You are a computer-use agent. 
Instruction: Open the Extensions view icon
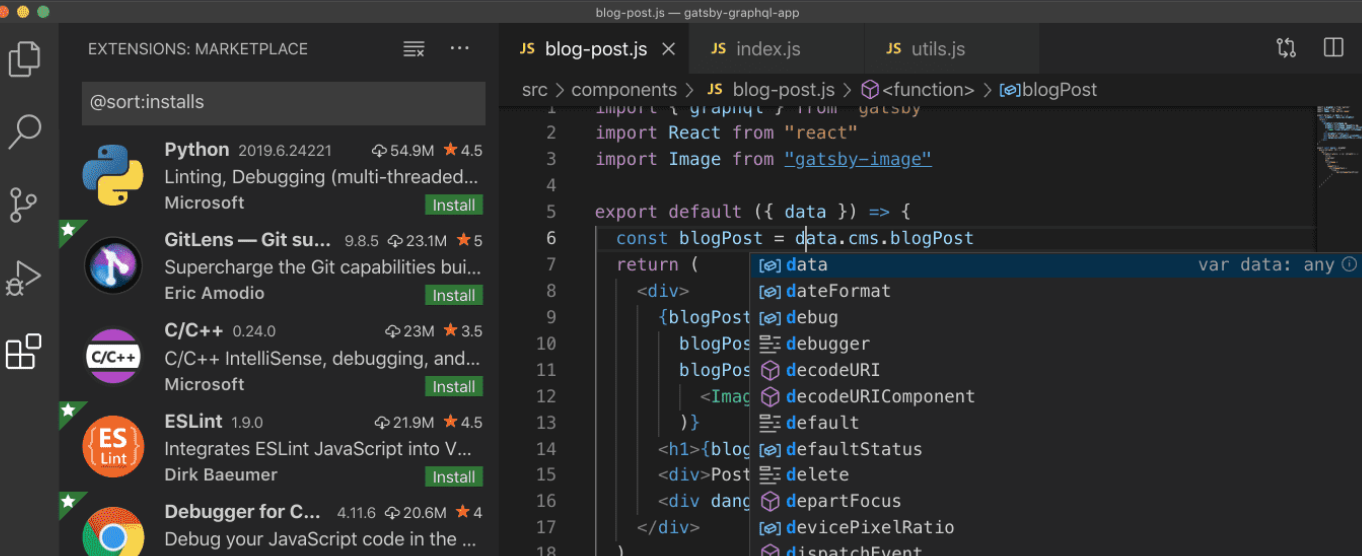pos(25,351)
